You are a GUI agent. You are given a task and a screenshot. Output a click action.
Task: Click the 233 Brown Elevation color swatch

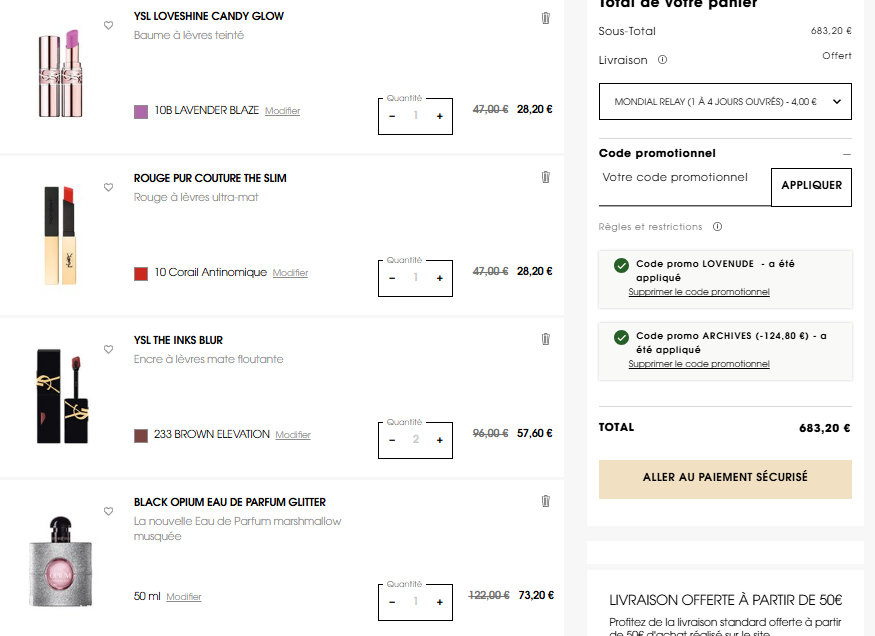141,435
